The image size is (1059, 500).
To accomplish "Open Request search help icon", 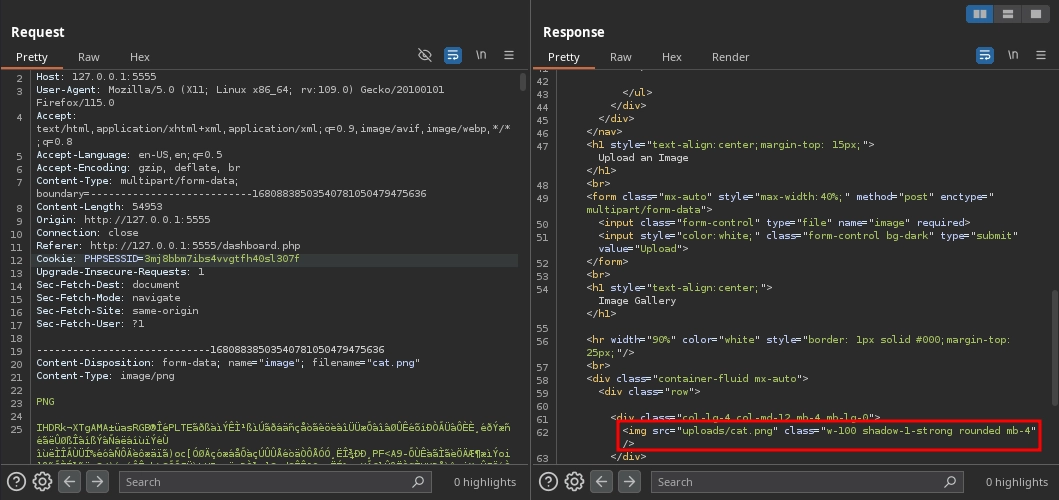I will [x=15, y=482].
